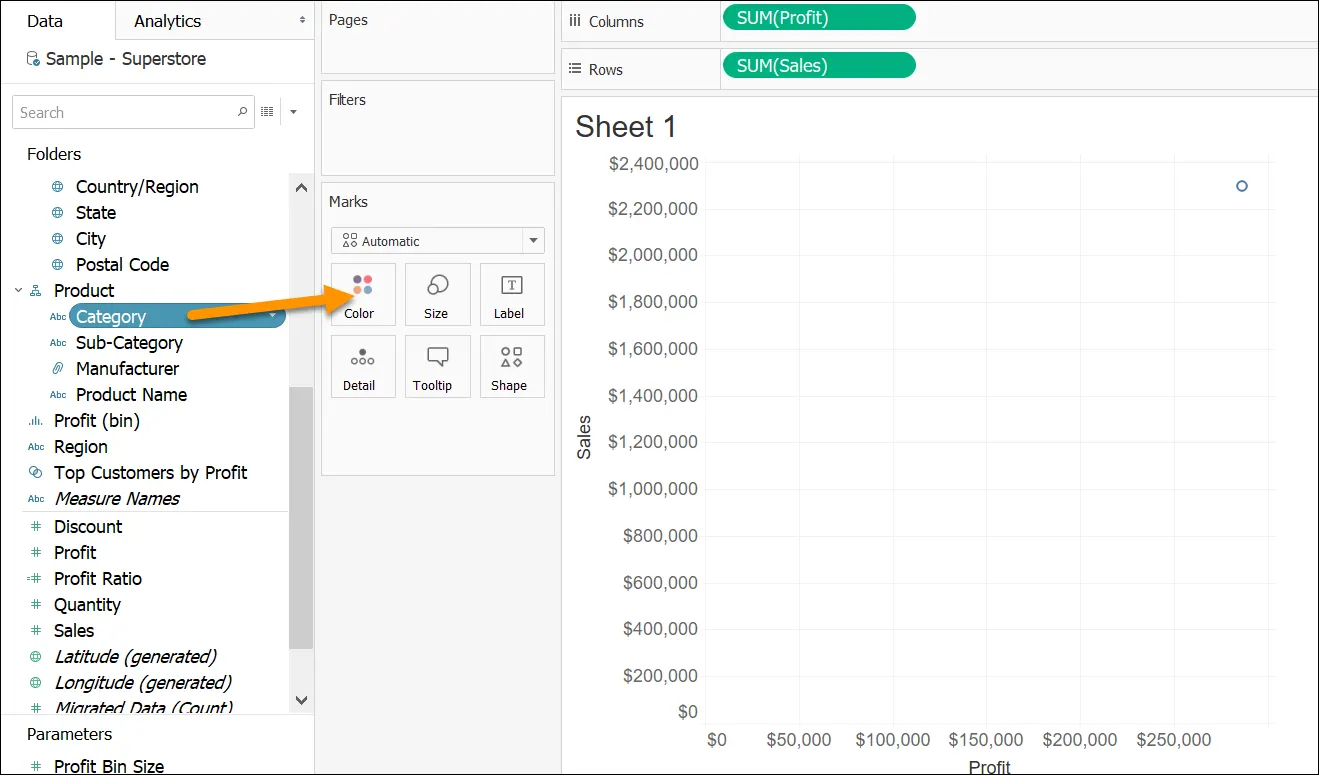Click the data pane vertical scrollbar thumb

pos(301,518)
